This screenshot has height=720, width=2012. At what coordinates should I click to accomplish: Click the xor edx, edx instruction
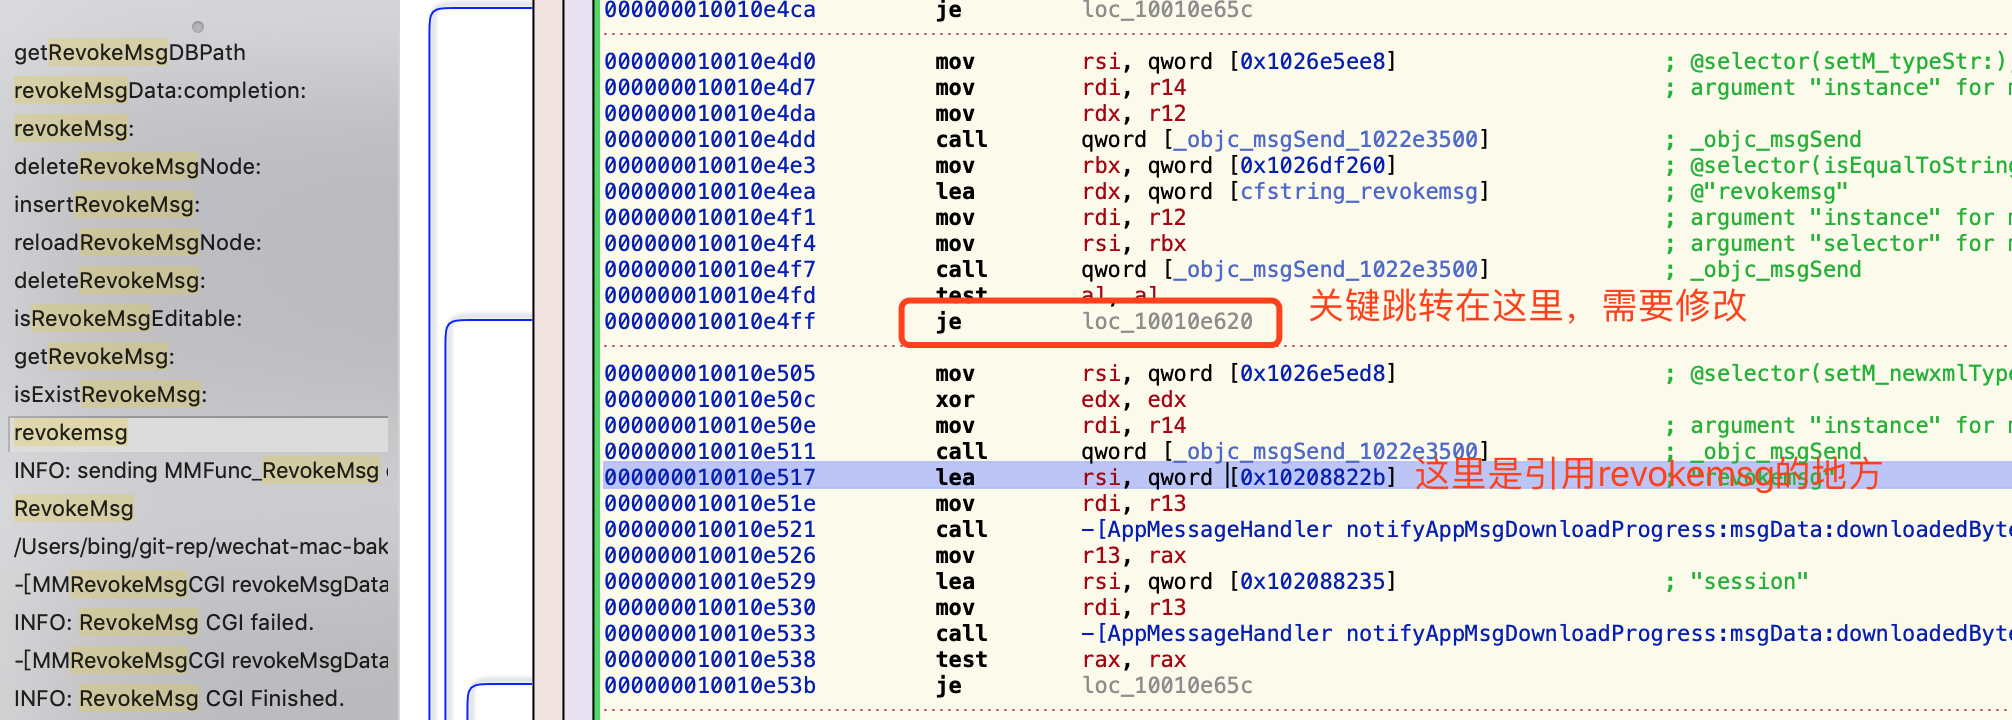1061,399
